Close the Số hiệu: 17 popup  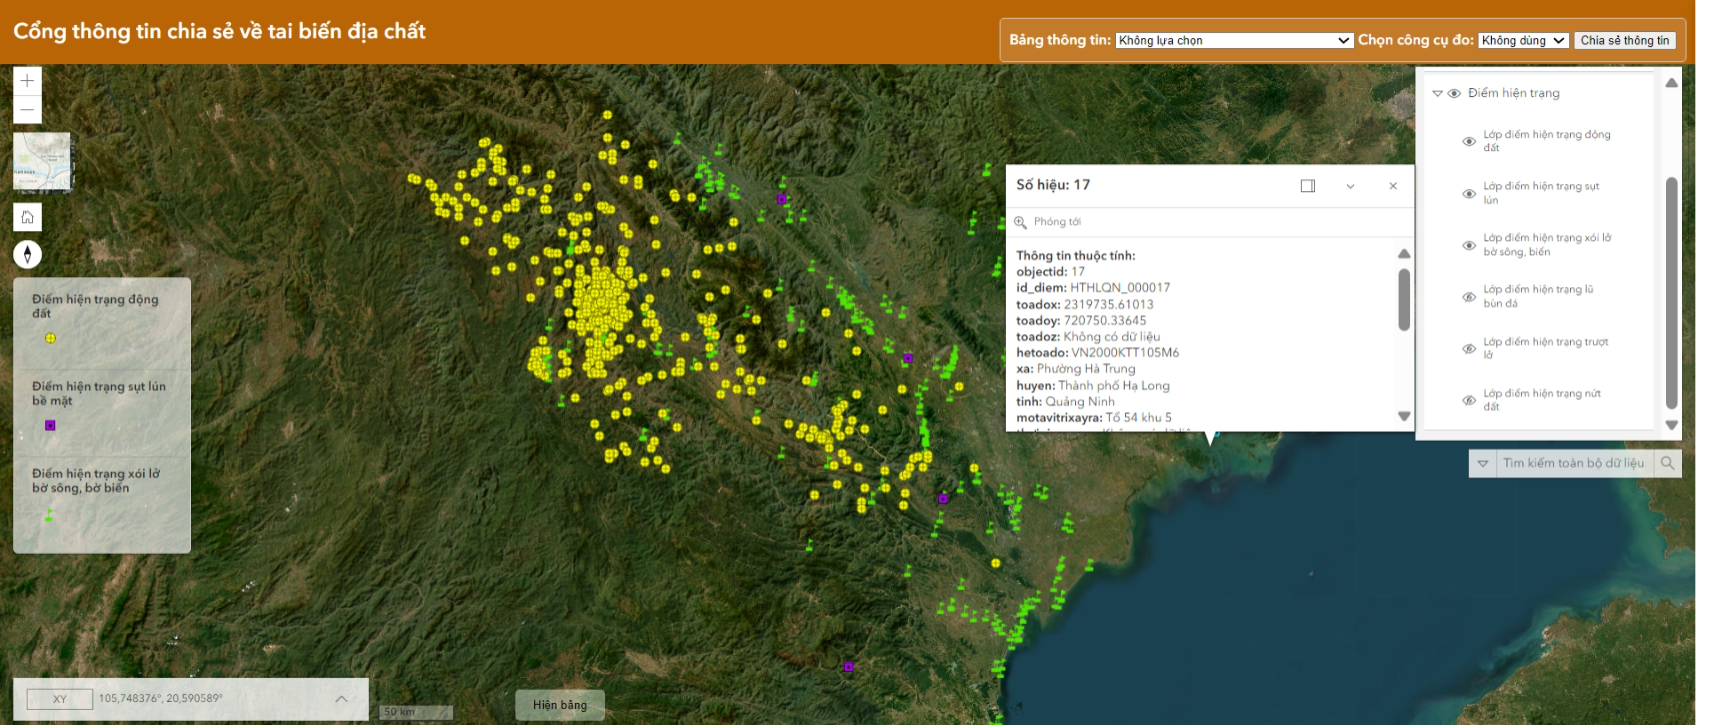(x=1393, y=185)
